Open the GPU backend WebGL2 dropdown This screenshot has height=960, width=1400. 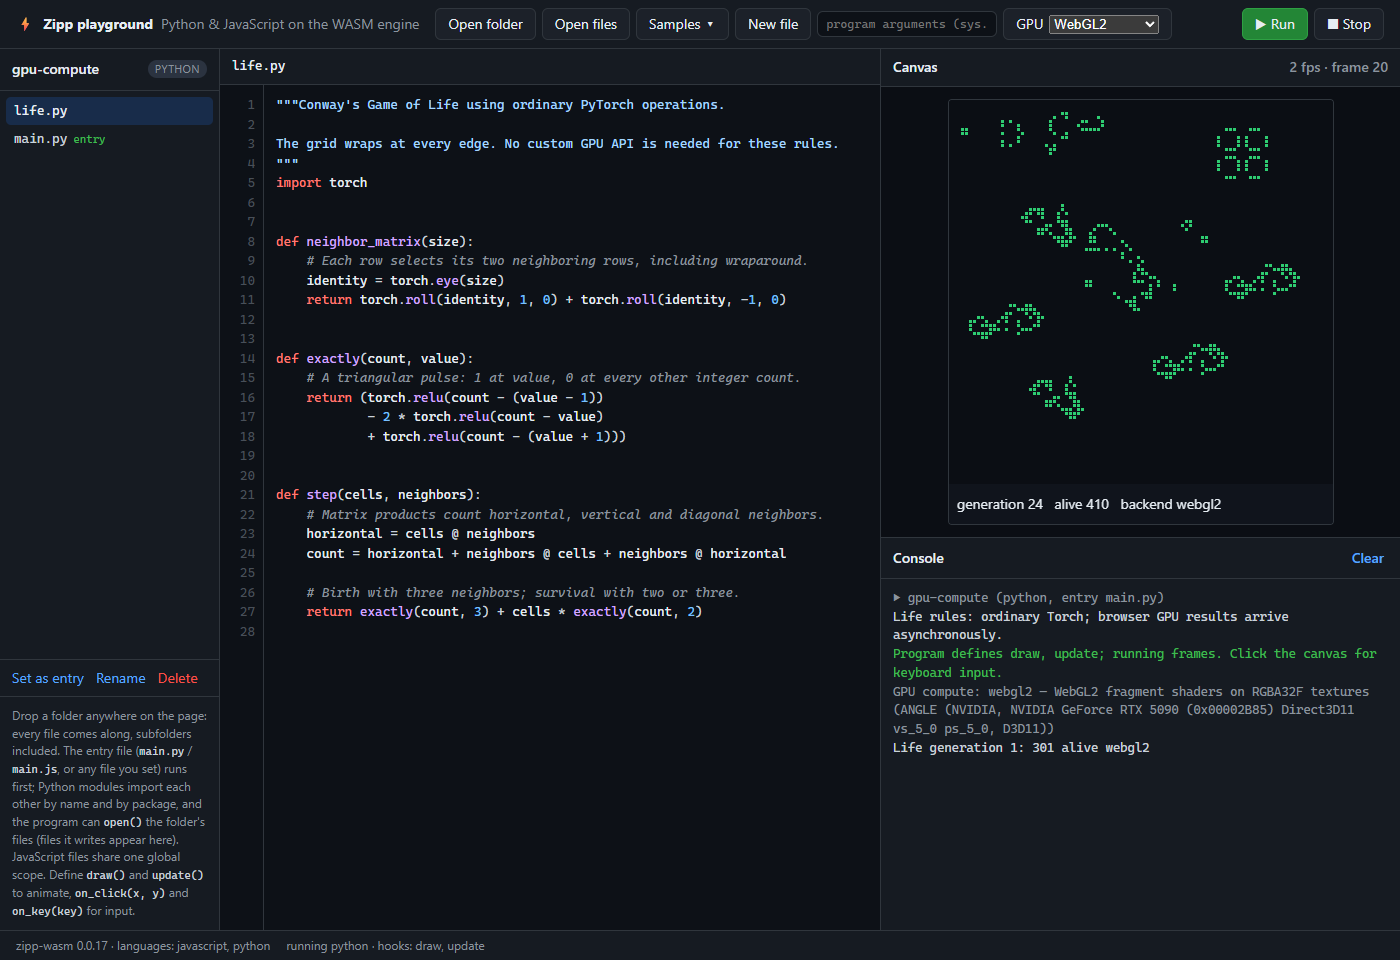pyautogui.click(x=1104, y=24)
